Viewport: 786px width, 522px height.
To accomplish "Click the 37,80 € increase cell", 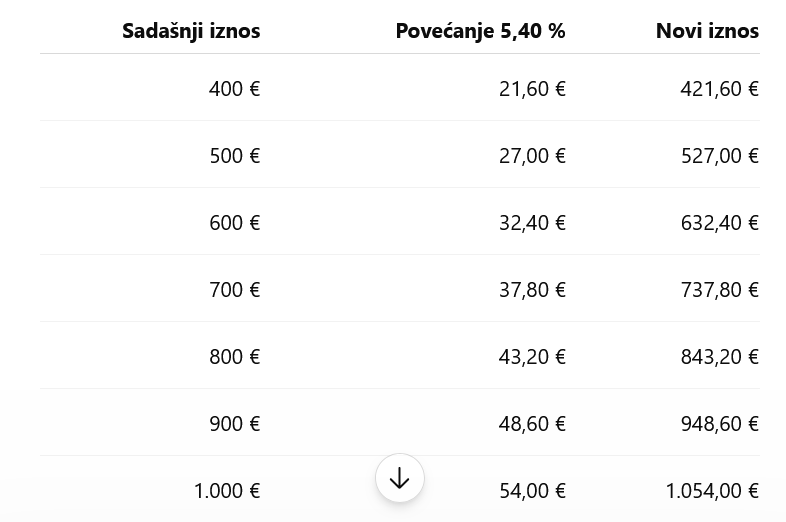I will pyautogui.click(x=532, y=290).
